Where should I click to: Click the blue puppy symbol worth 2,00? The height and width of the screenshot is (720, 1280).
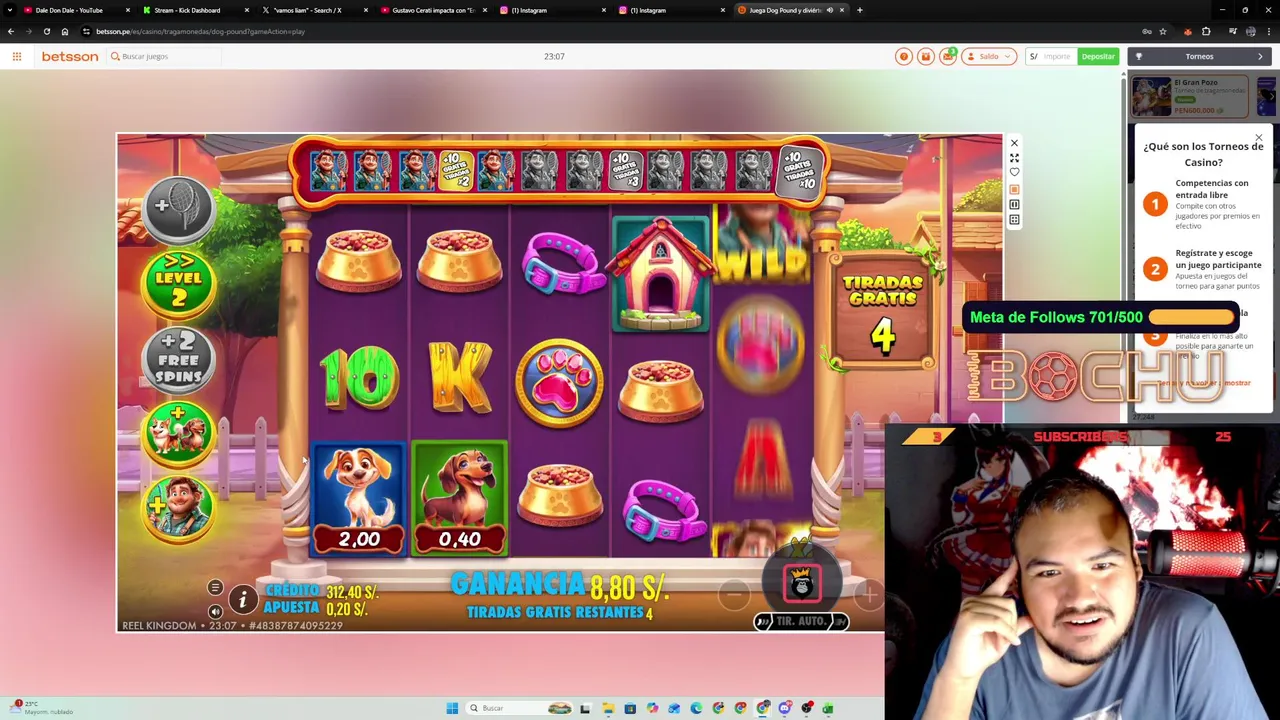pos(359,499)
